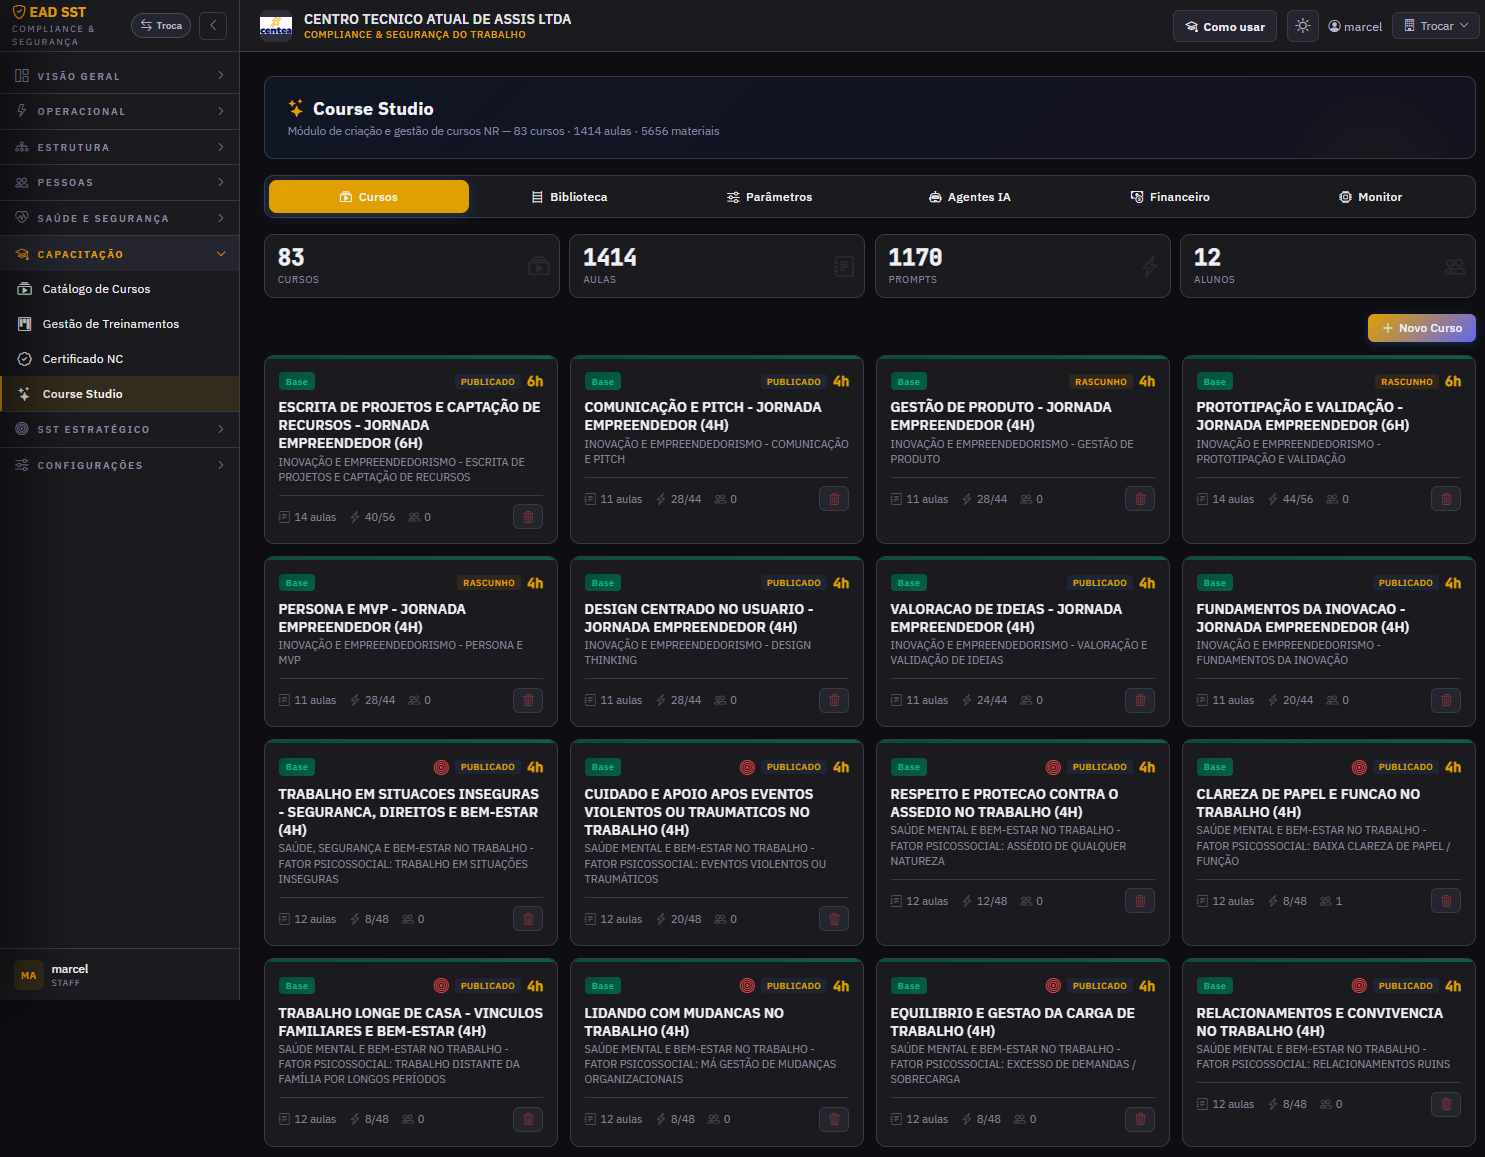Expand the SST Estratégico section
This screenshot has height=1157, width=1485.
pyautogui.click(x=119, y=429)
